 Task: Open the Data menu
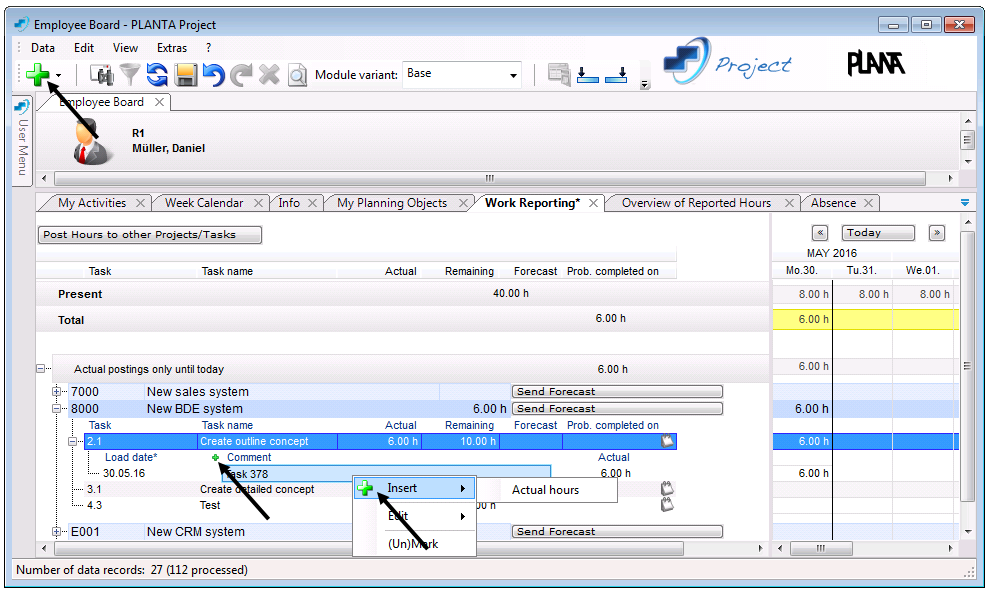[43, 47]
